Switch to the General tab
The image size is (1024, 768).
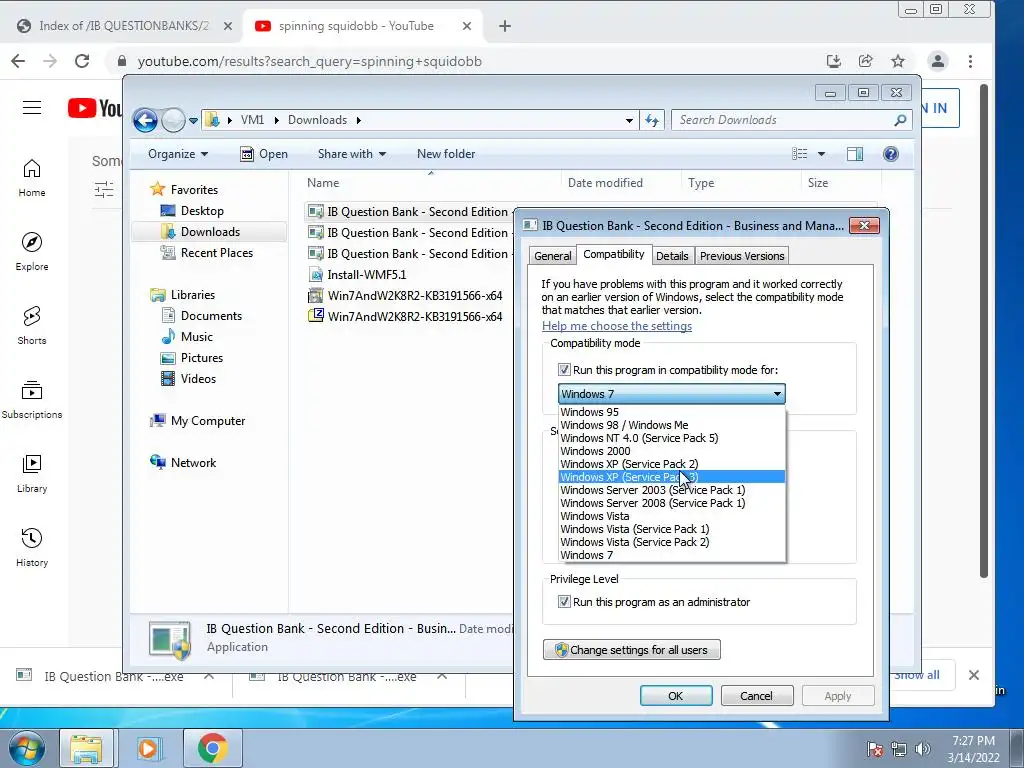coord(552,256)
